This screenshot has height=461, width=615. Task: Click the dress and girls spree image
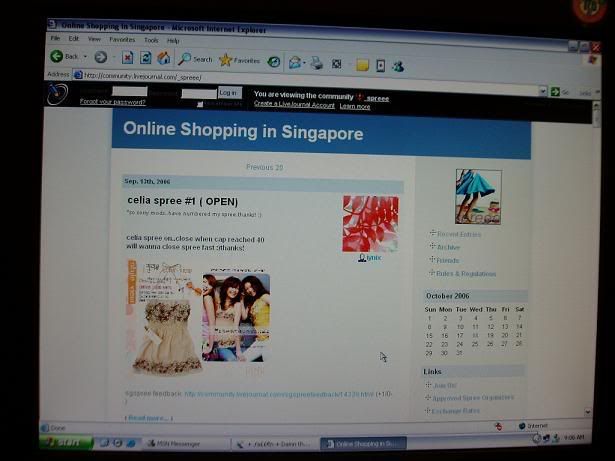pos(198,317)
